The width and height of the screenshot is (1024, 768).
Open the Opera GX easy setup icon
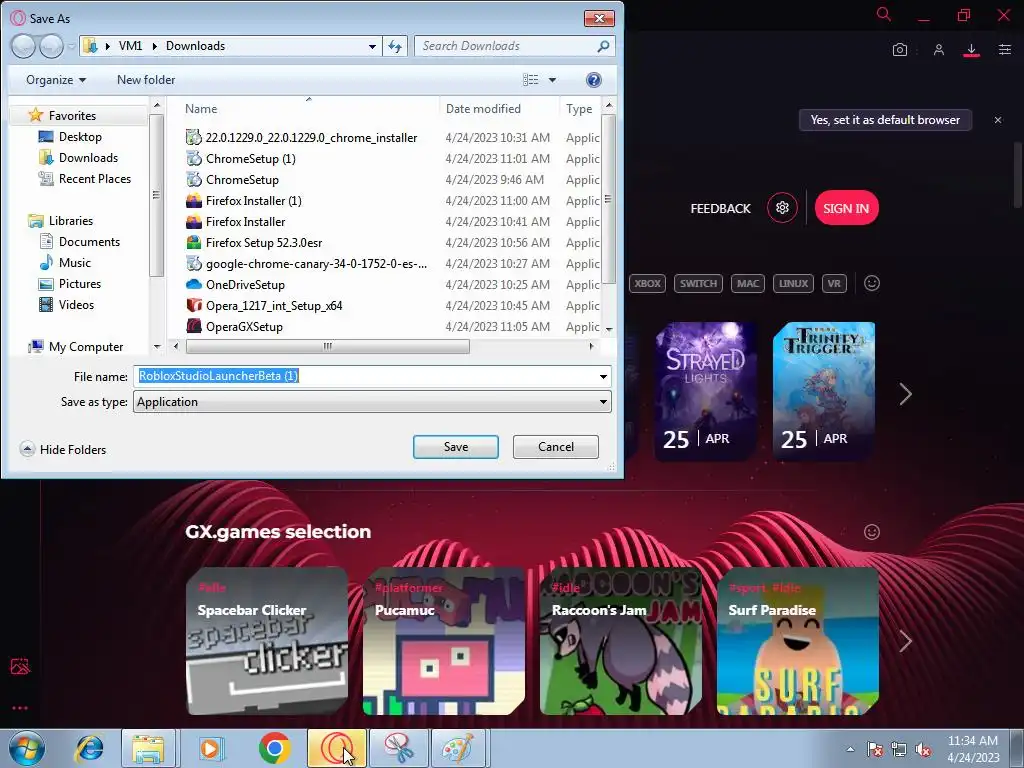(1005, 50)
